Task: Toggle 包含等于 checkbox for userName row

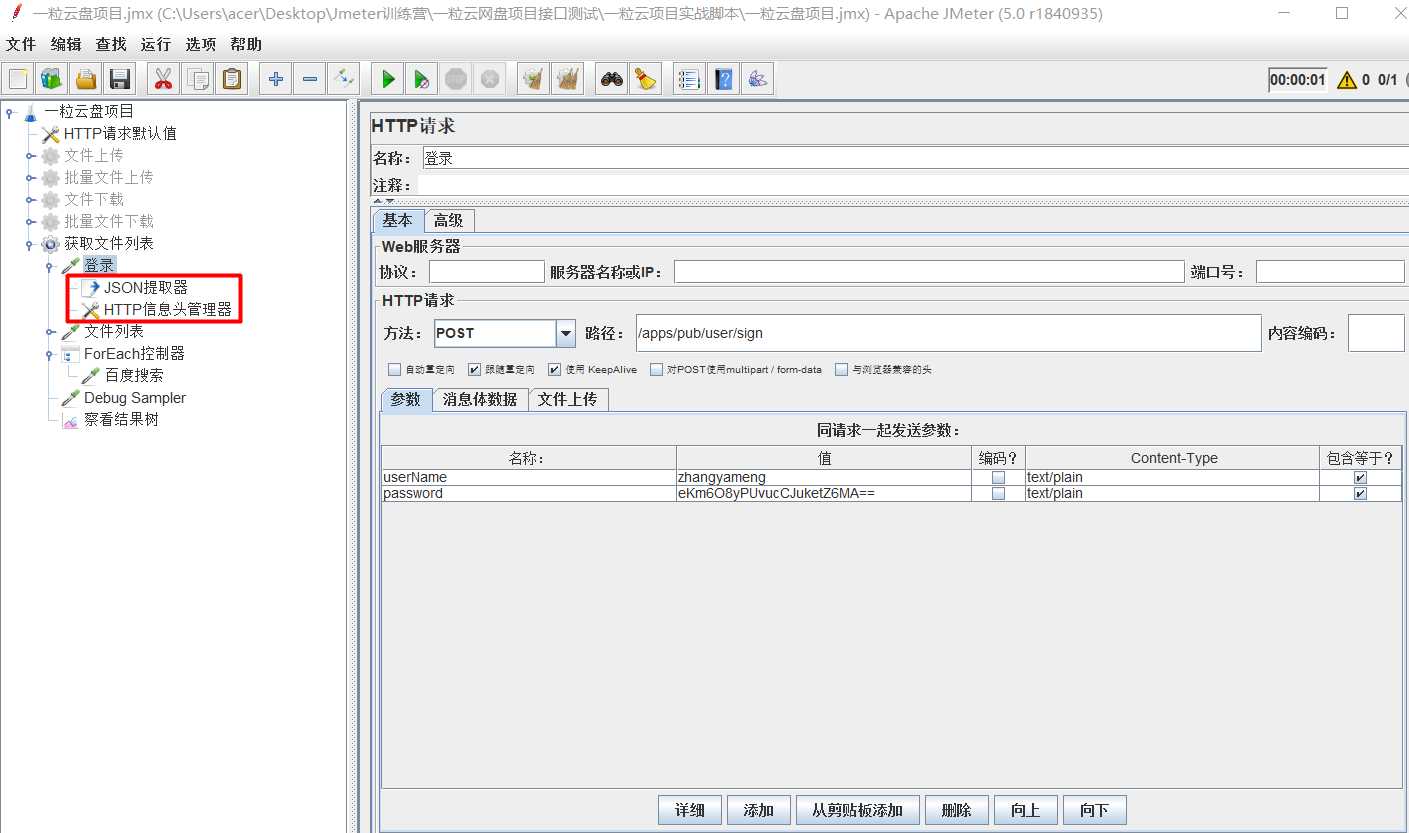Action: click(1360, 478)
